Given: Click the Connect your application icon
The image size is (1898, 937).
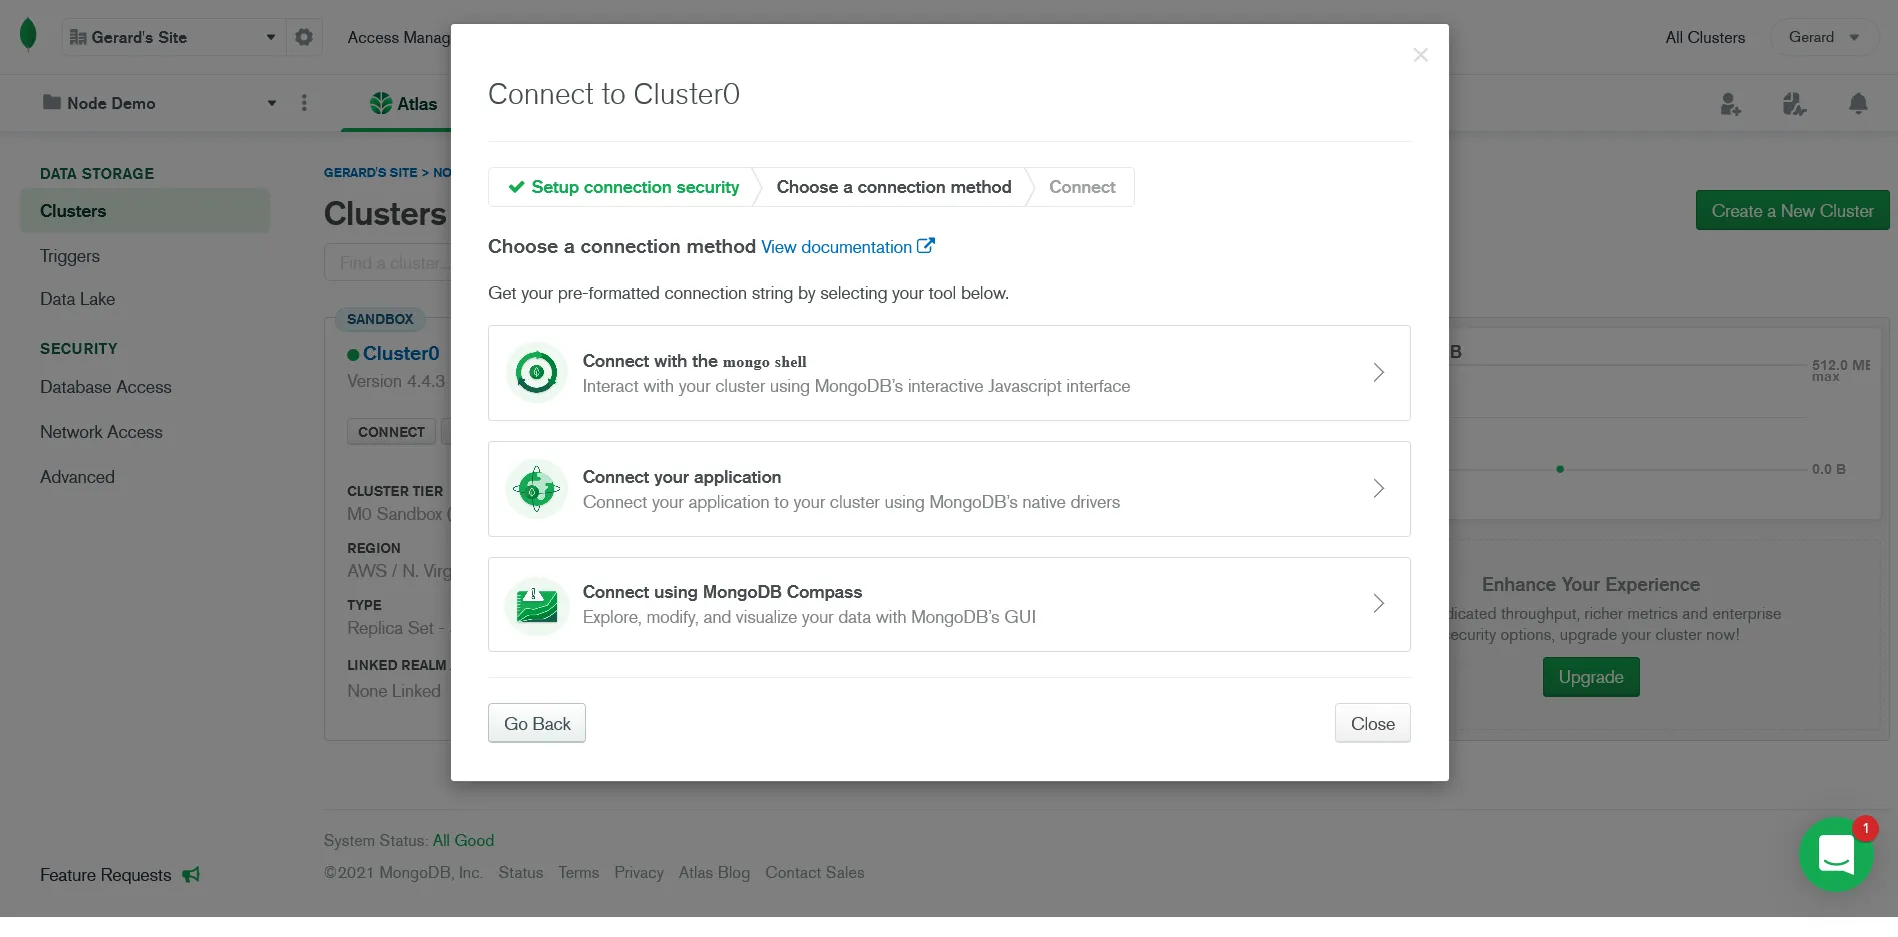Looking at the screenshot, I should [x=537, y=489].
